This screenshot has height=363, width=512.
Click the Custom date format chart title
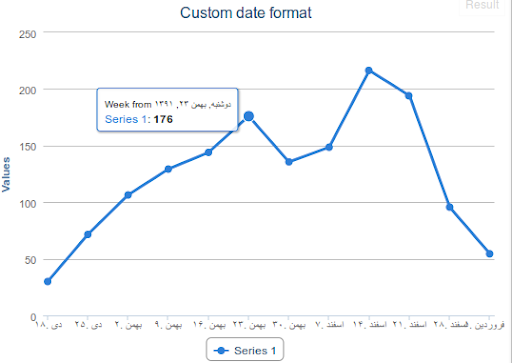246,13
